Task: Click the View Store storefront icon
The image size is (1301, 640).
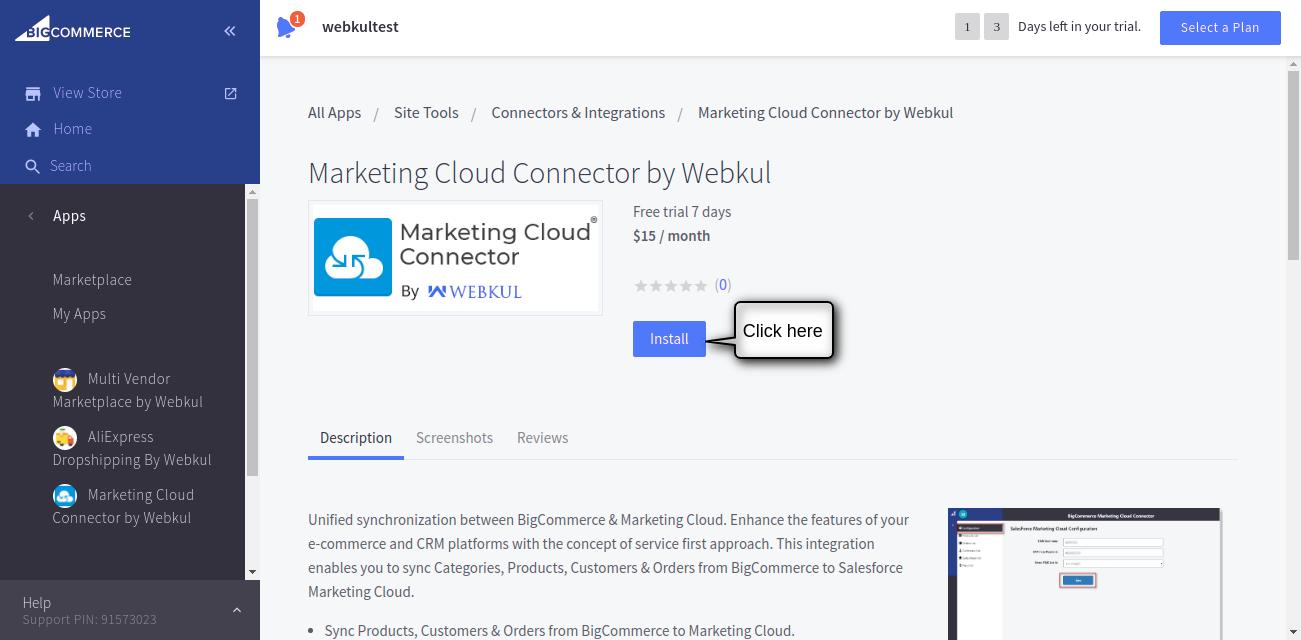Action: click(x=33, y=93)
